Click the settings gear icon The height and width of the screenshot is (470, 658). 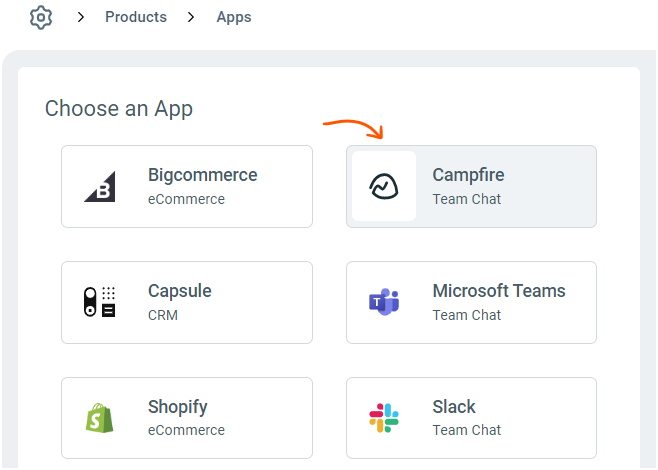(x=41, y=18)
